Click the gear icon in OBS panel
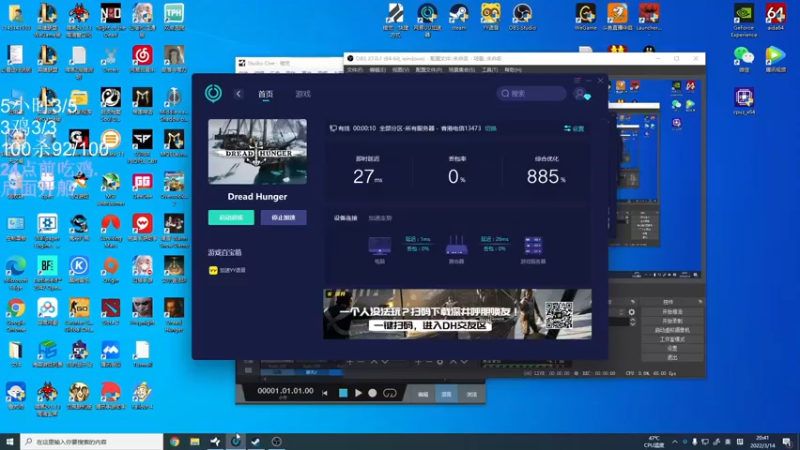 tap(632, 312)
